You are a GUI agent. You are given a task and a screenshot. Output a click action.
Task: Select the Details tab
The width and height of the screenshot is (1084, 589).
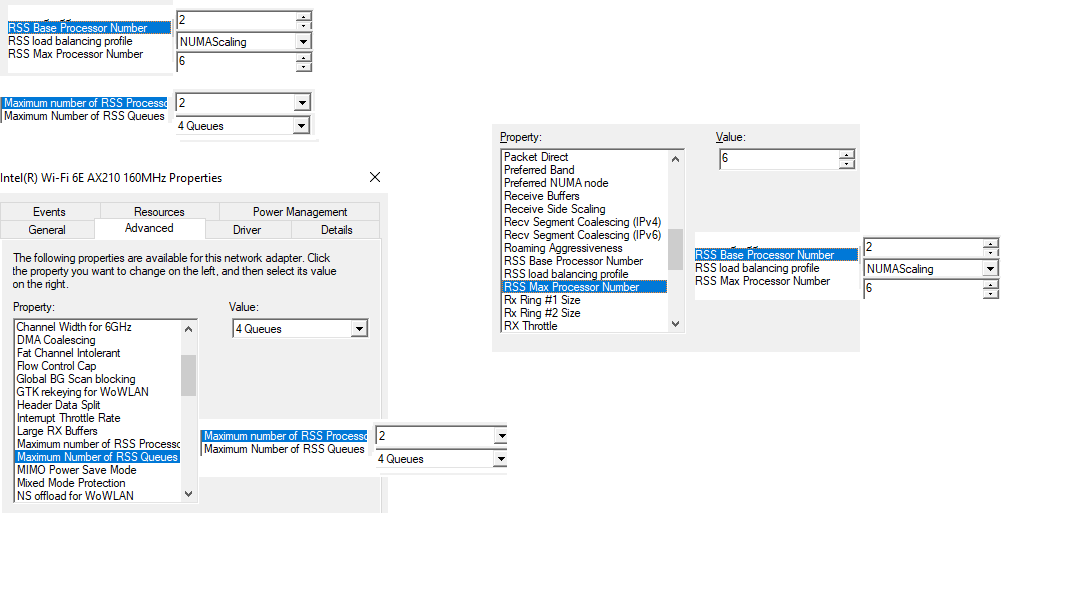click(337, 230)
